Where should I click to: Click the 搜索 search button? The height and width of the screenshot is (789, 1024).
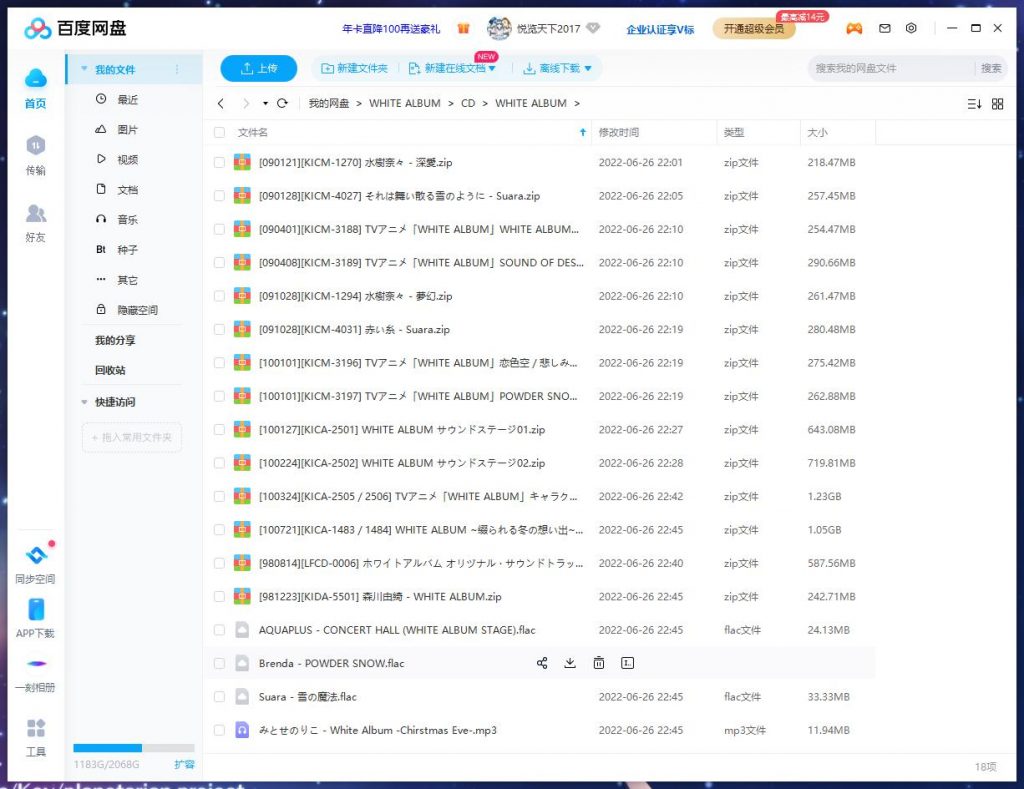(991, 68)
